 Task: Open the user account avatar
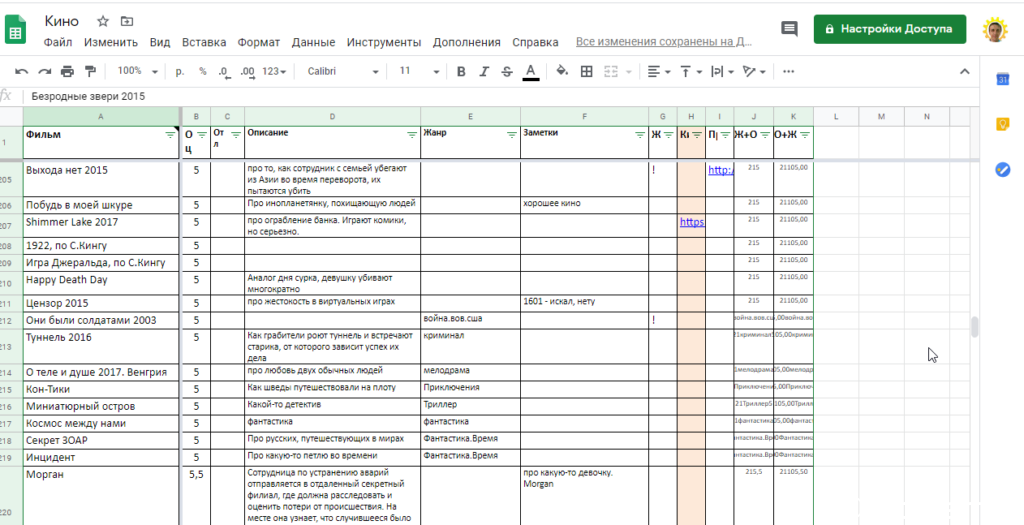[995, 29]
